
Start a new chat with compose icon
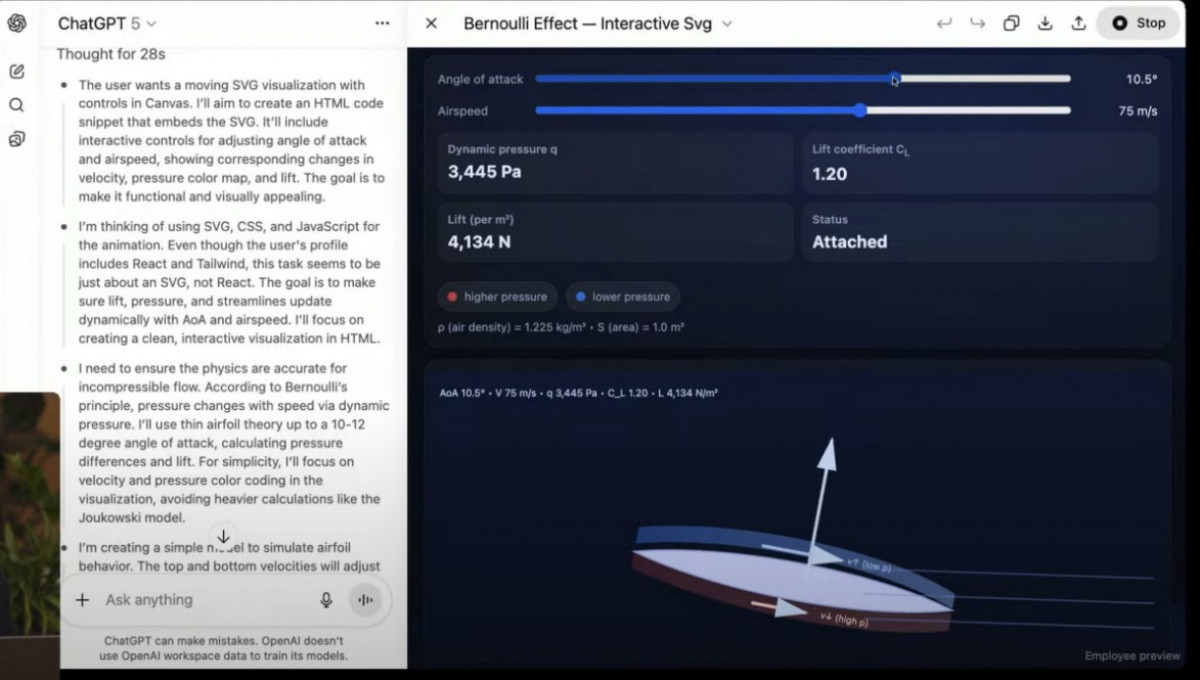(17, 72)
